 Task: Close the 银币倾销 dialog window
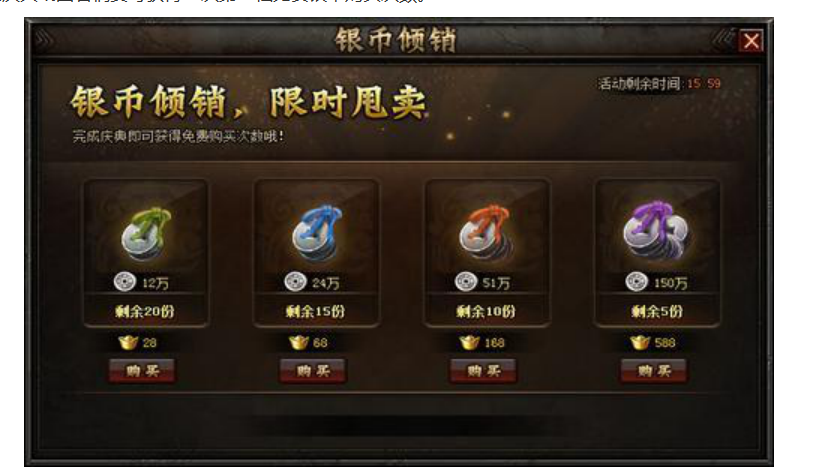click(751, 40)
